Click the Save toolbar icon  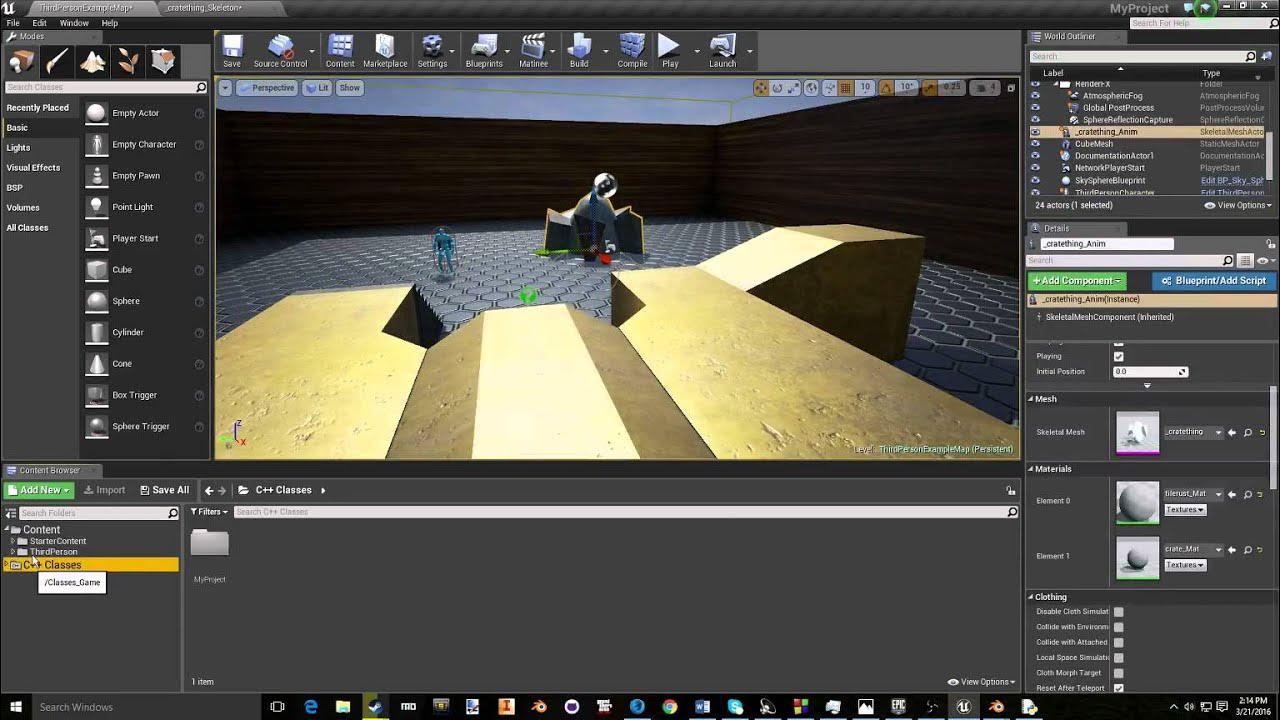(x=232, y=50)
